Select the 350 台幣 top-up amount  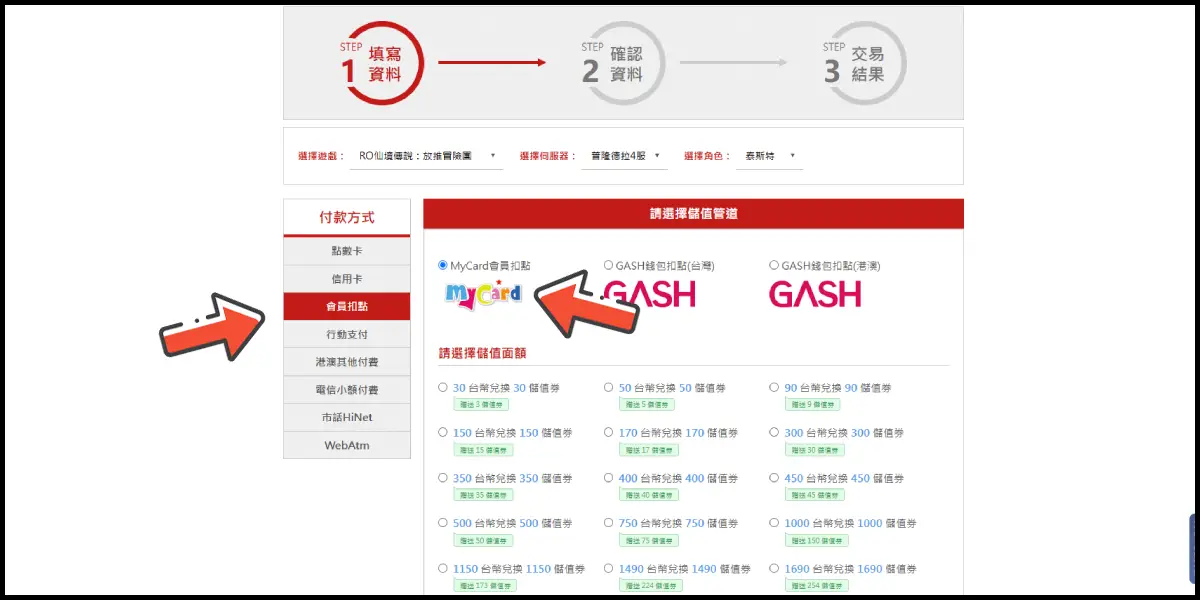coord(443,477)
